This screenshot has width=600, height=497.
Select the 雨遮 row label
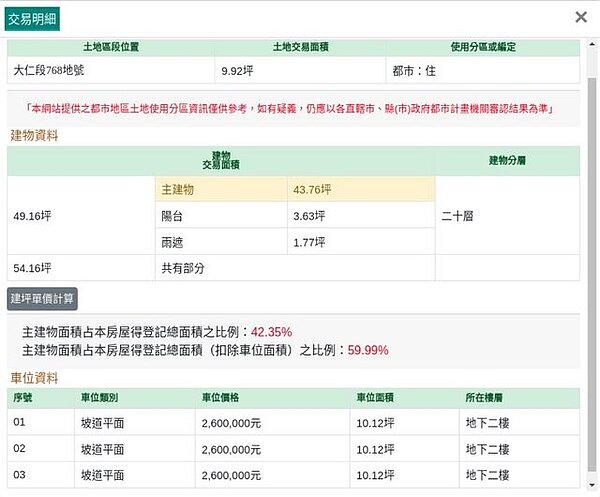[221, 242]
